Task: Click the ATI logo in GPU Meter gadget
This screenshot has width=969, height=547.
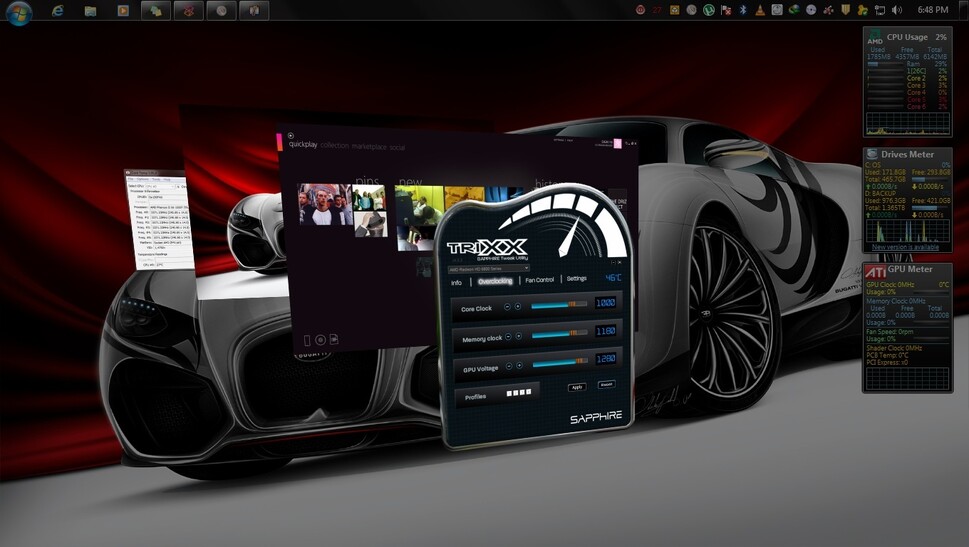Action: pos(875,271)
